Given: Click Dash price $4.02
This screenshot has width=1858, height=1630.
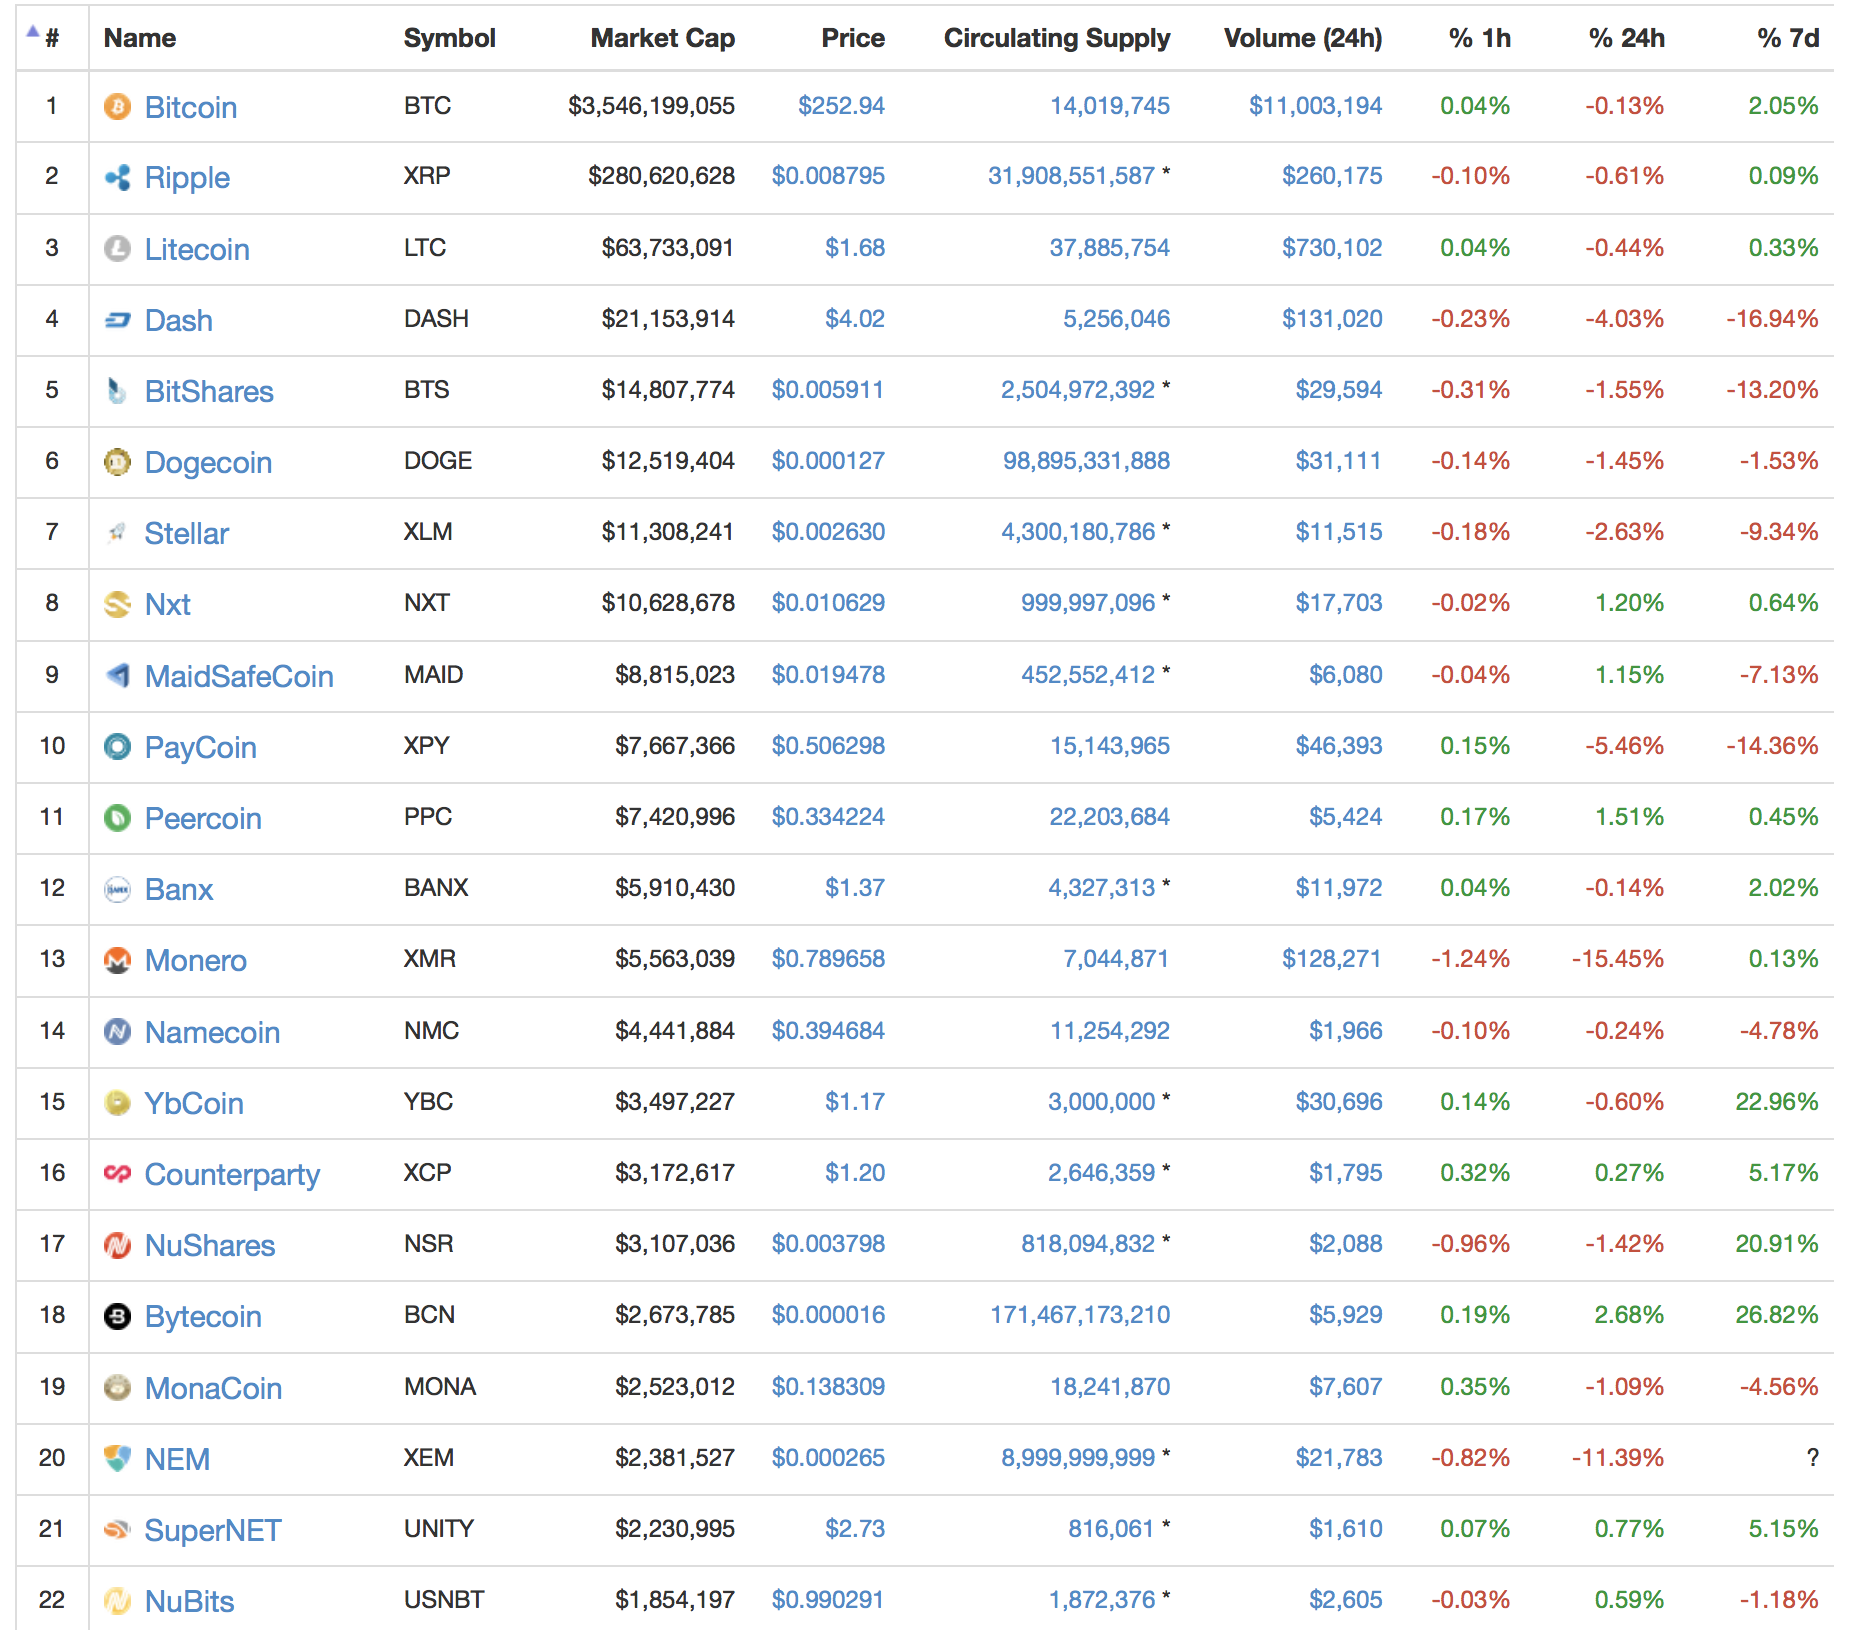Looking at the screenshot, I should [x=855, y=319].
